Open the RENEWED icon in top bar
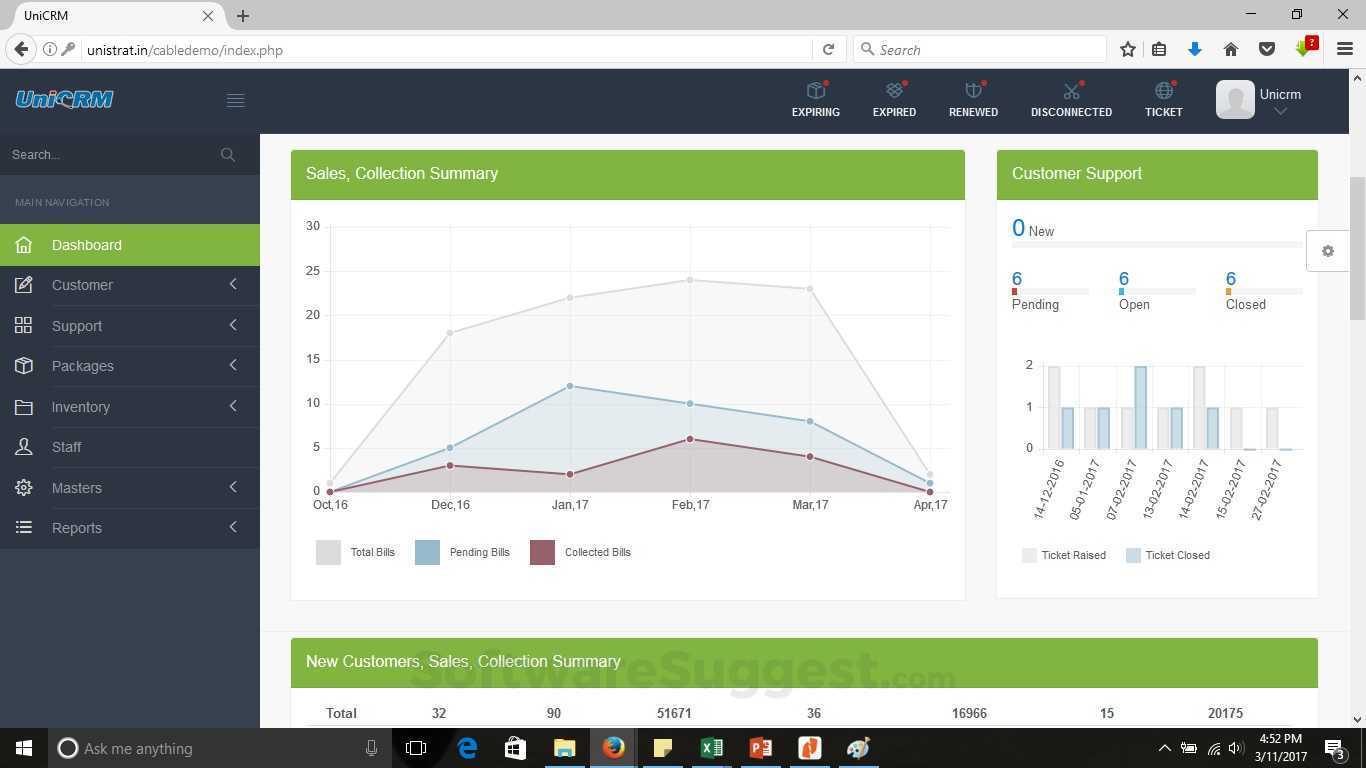 [x=971, y=98]
